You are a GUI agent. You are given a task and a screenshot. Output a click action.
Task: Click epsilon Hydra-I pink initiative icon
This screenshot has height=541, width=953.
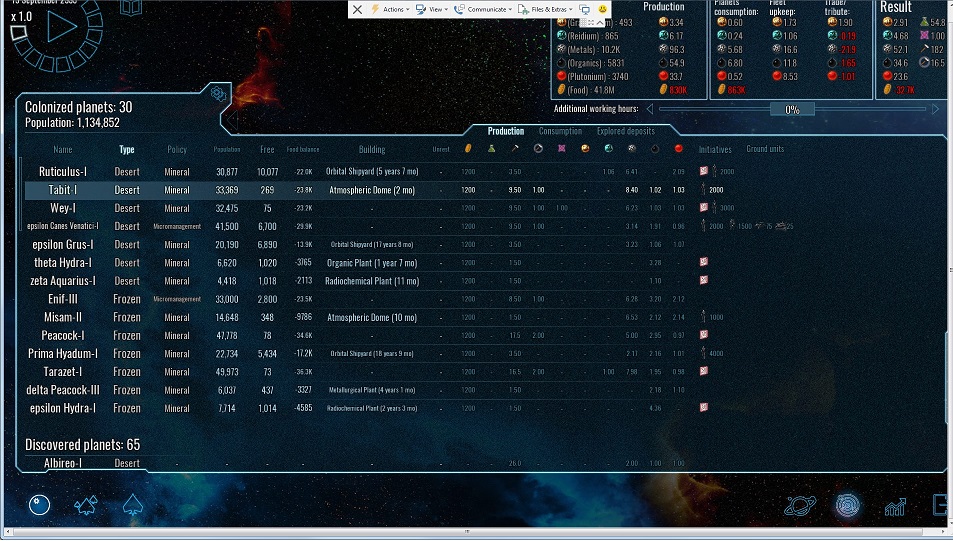coord(703,407)
